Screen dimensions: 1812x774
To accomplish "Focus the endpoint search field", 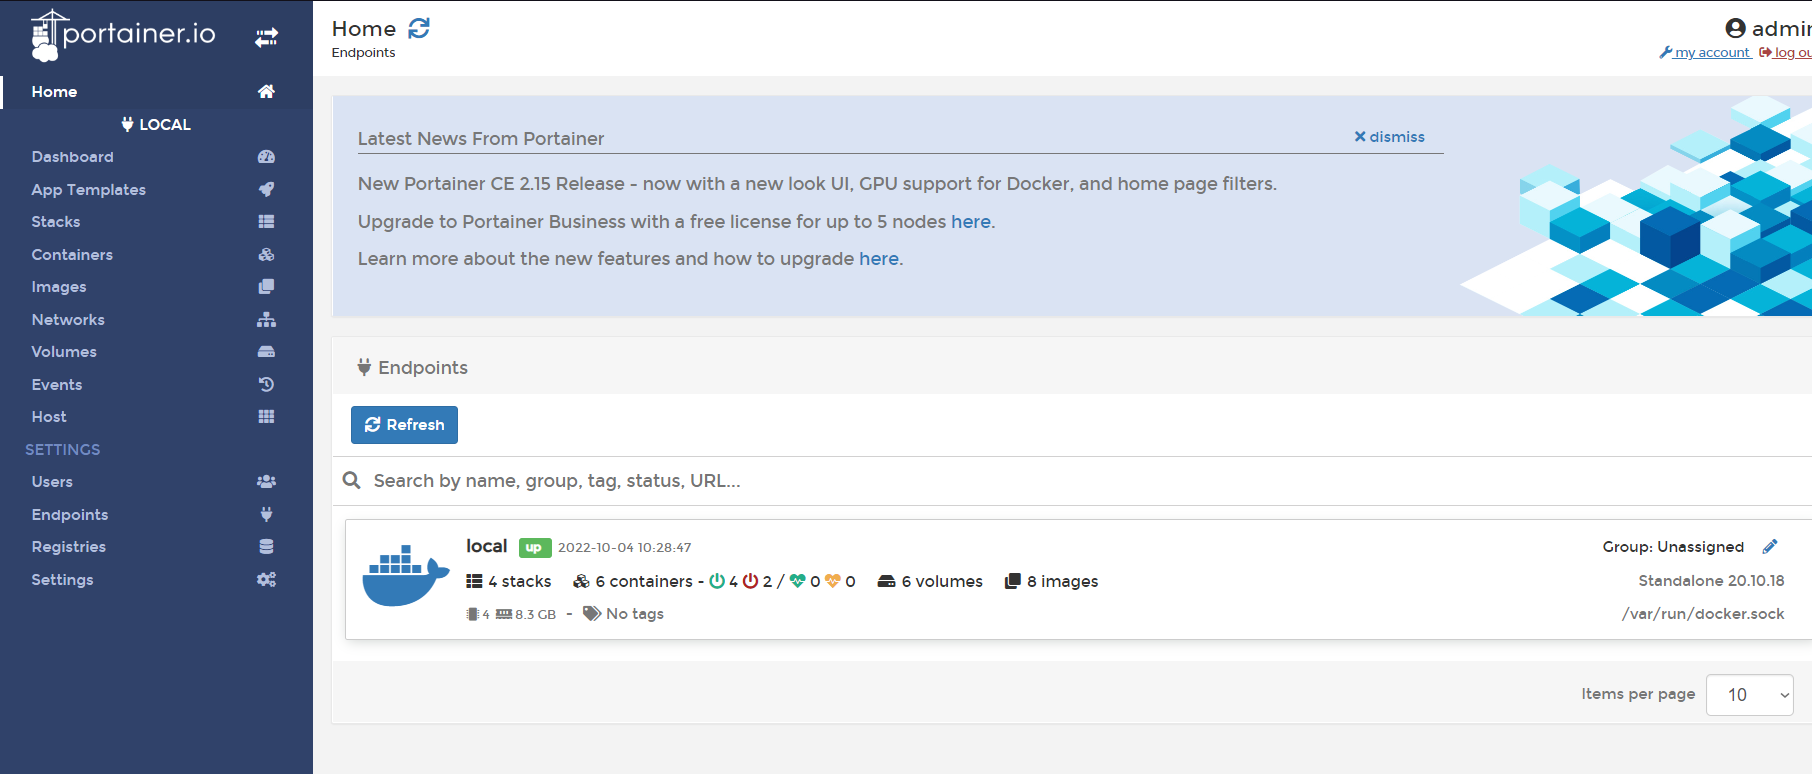I will click(1090, 481).
